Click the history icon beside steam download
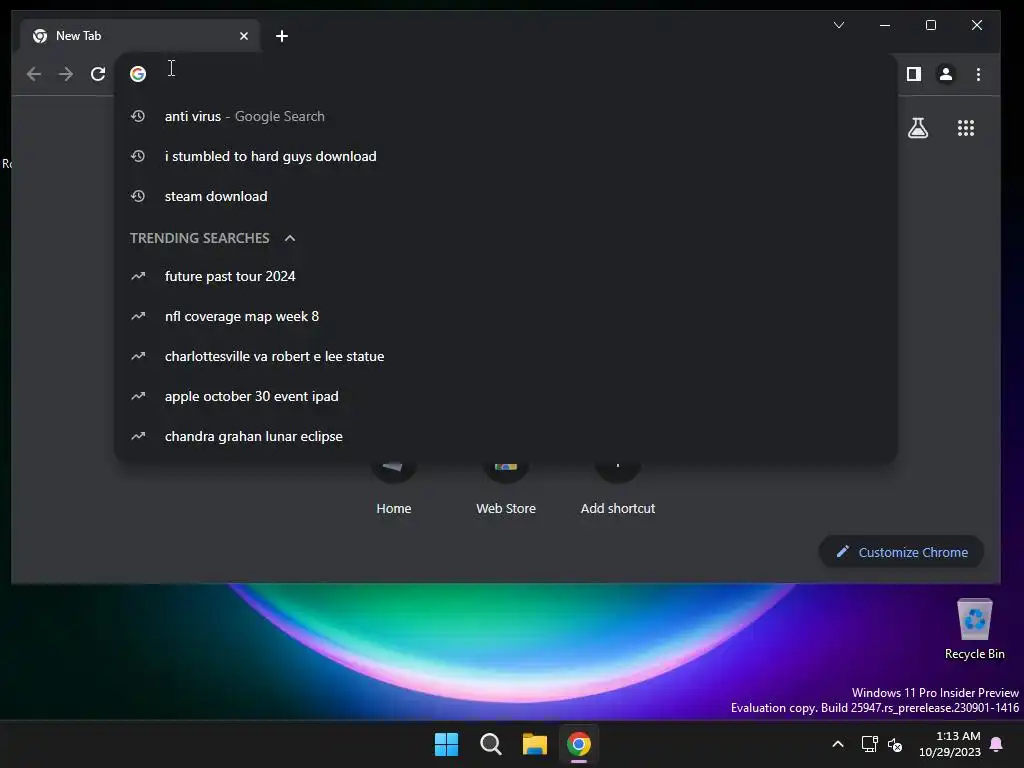This screenshot has width=1024, height=768. pos(138,196)
